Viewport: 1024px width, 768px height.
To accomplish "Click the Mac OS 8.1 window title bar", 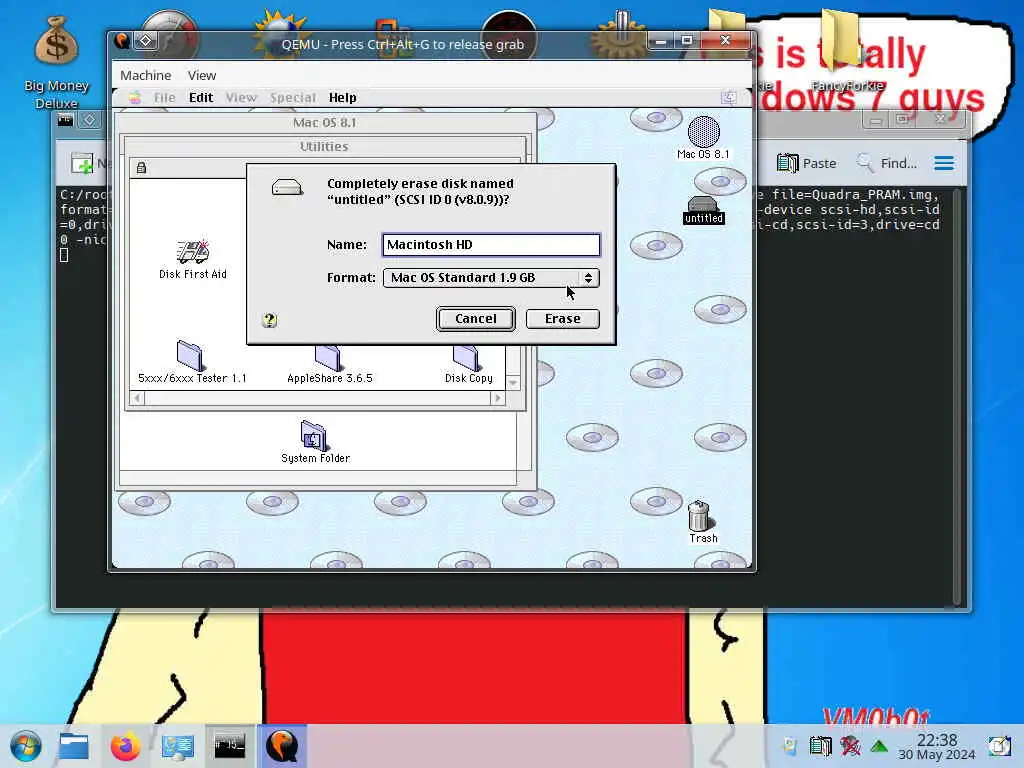I will tap(325, 123).
